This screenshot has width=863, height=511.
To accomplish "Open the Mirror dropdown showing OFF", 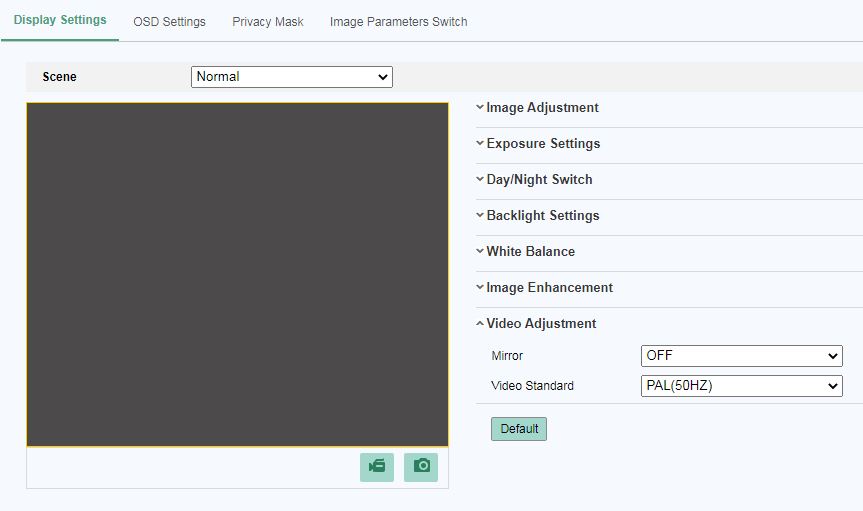I will 741,356.
